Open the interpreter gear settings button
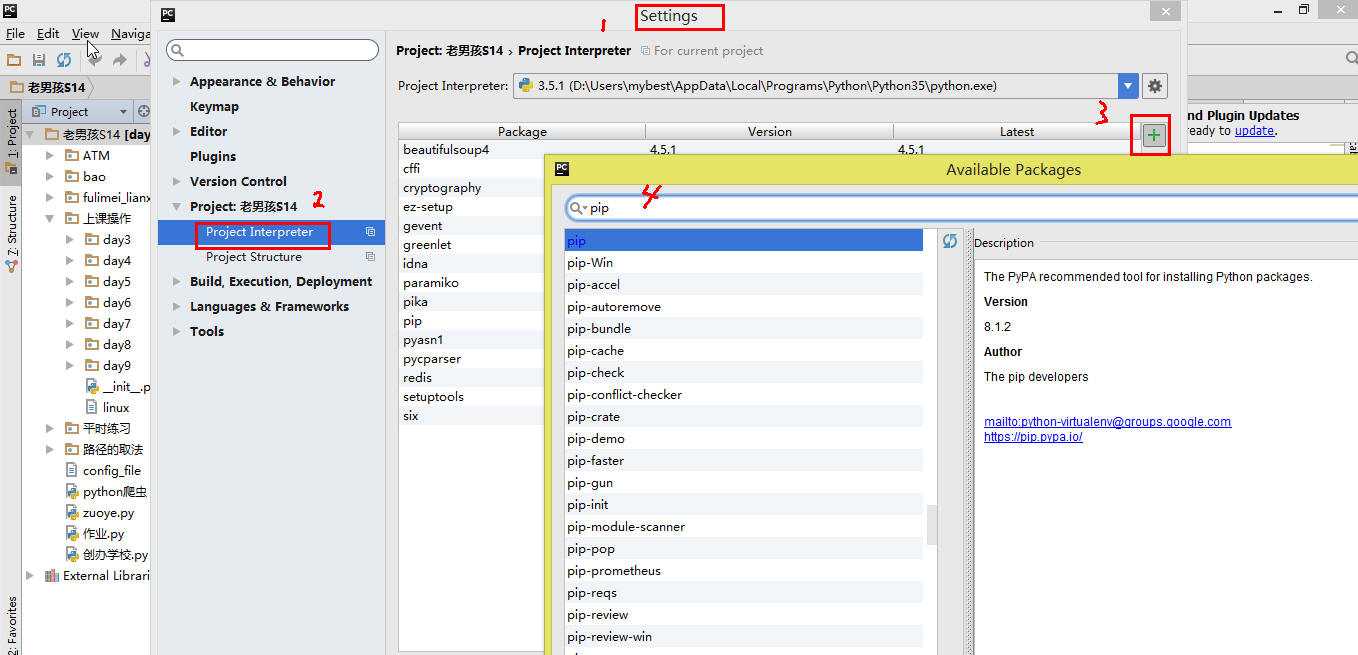The image size is (1358, 655). (1155, 86)
